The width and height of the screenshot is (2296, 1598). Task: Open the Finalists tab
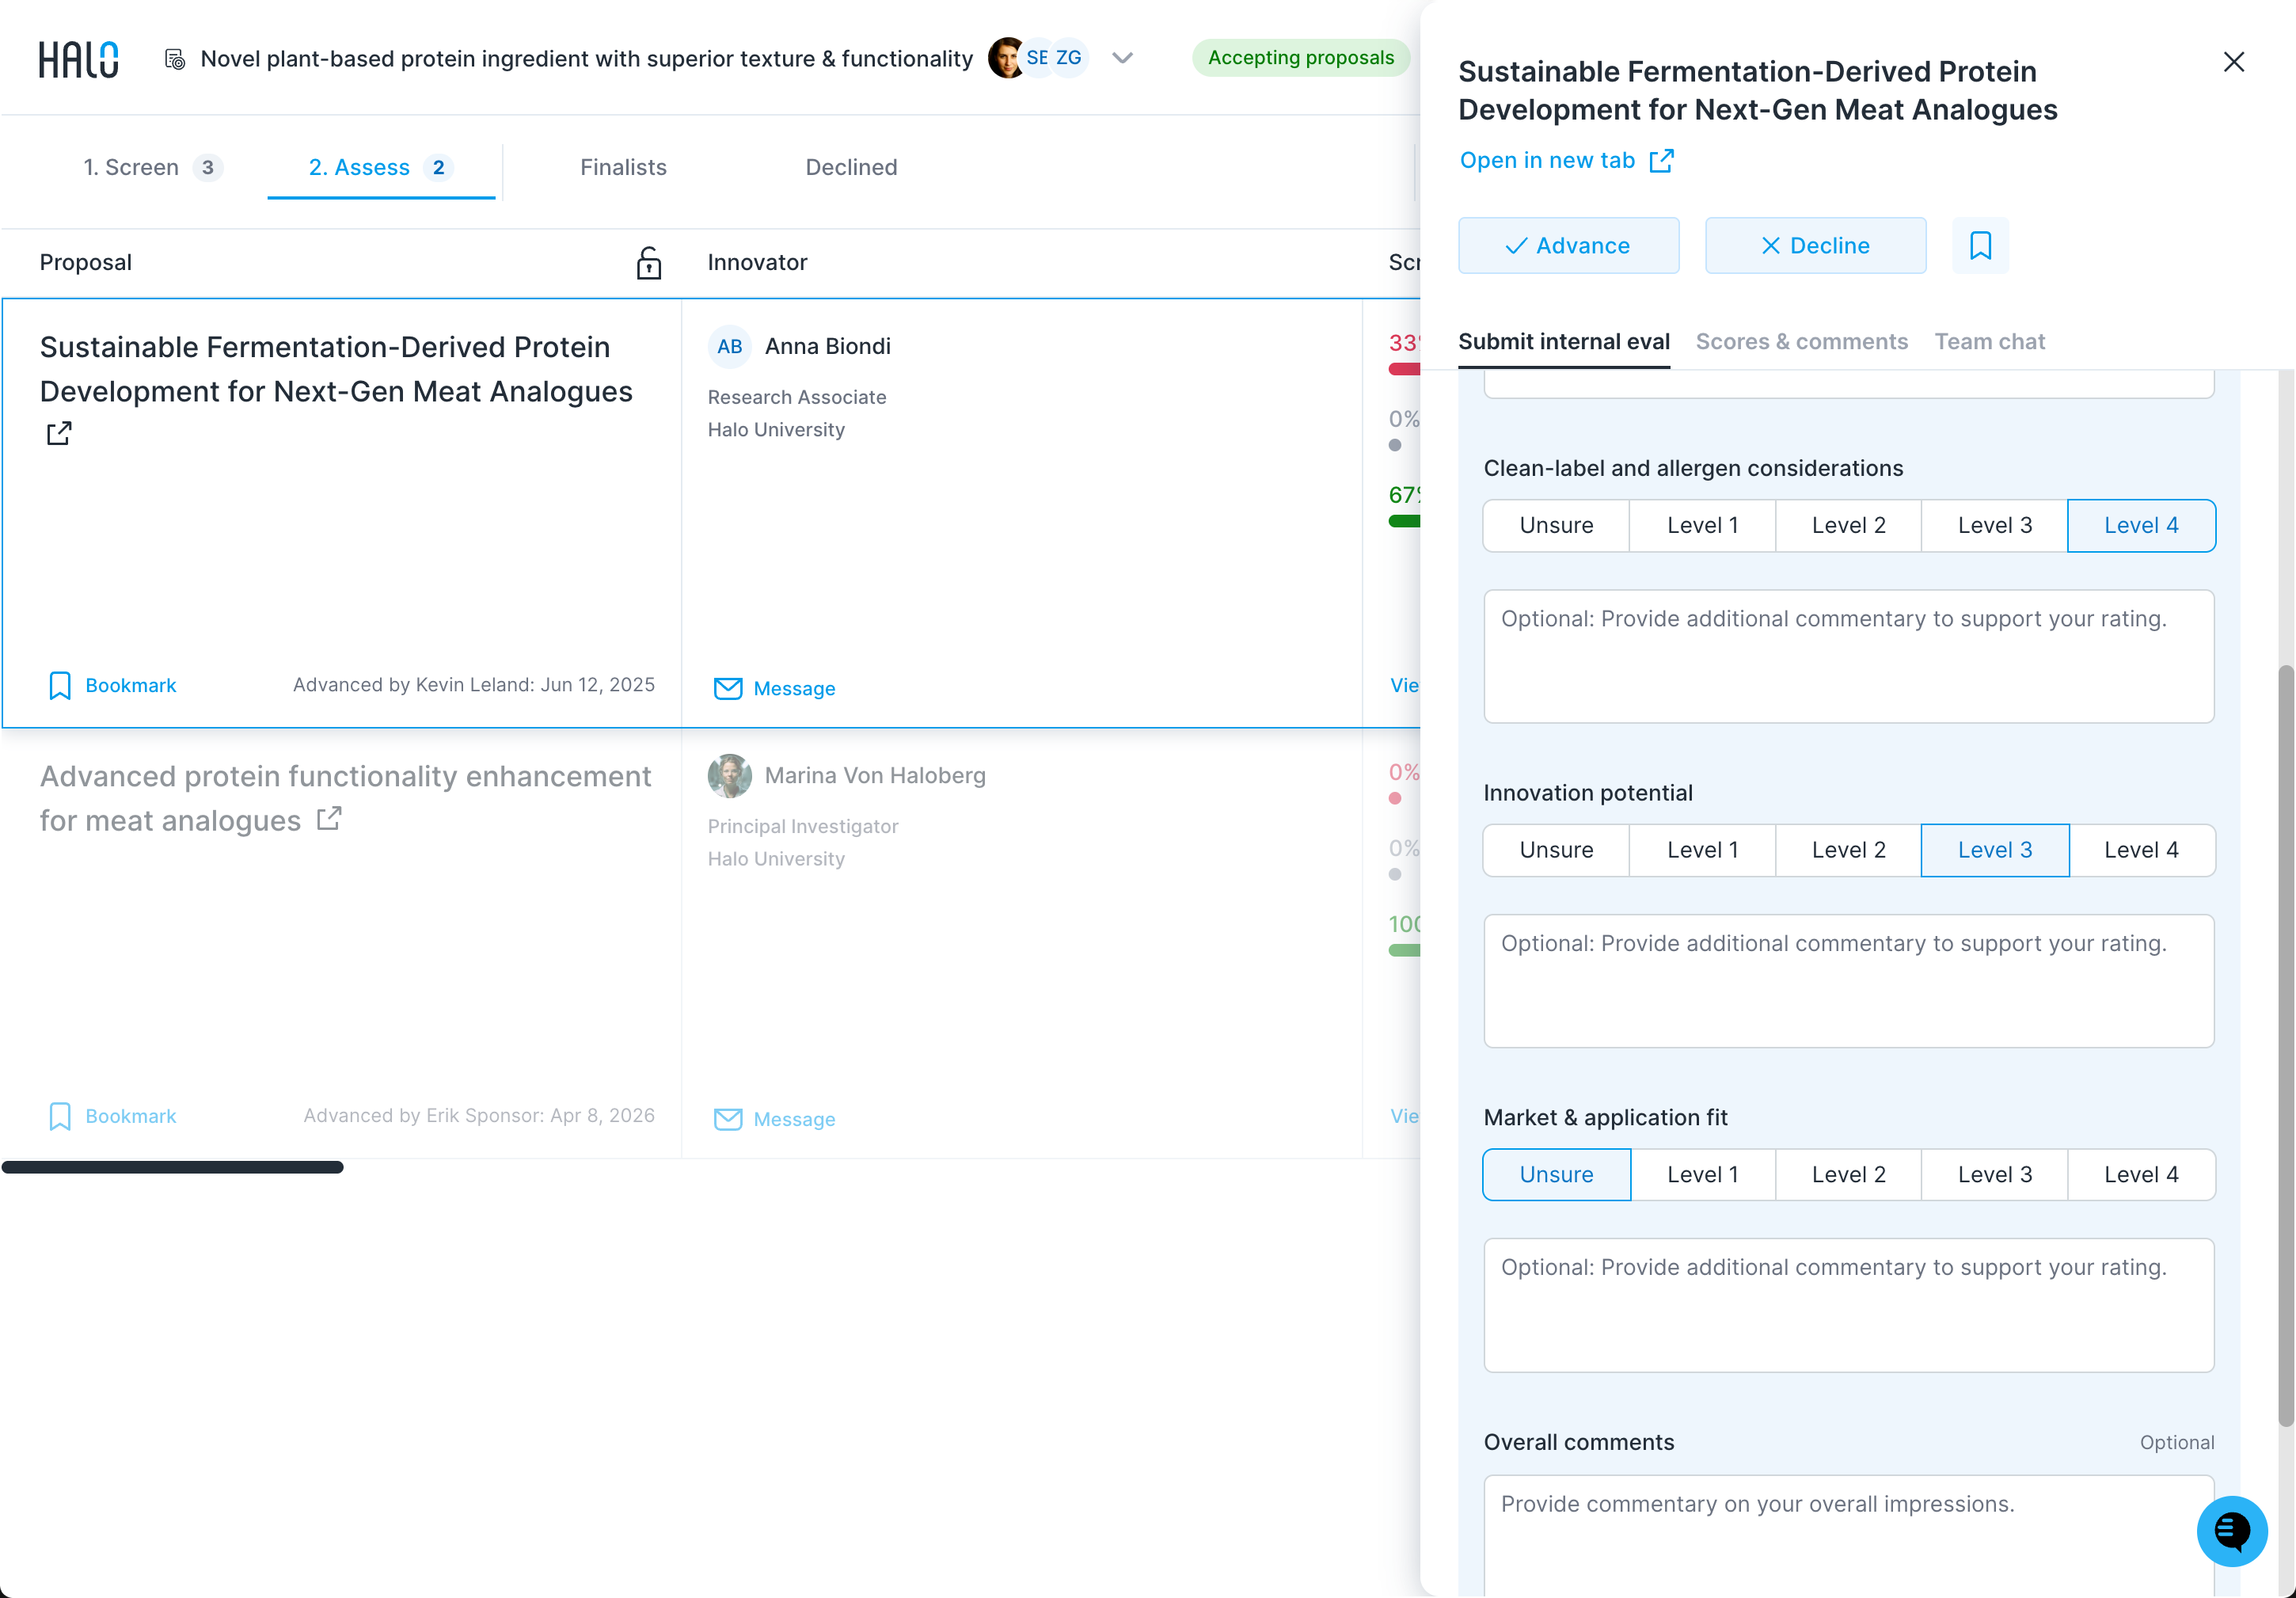(x=623, y=167)
